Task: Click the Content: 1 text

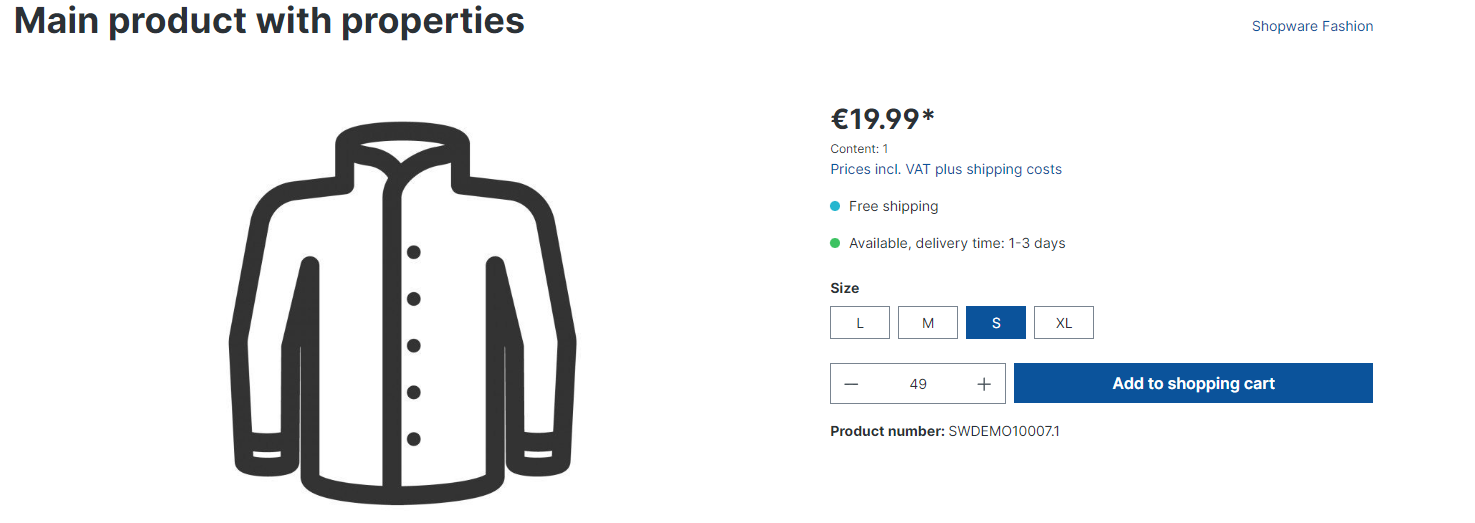Action: click(859, 149)
